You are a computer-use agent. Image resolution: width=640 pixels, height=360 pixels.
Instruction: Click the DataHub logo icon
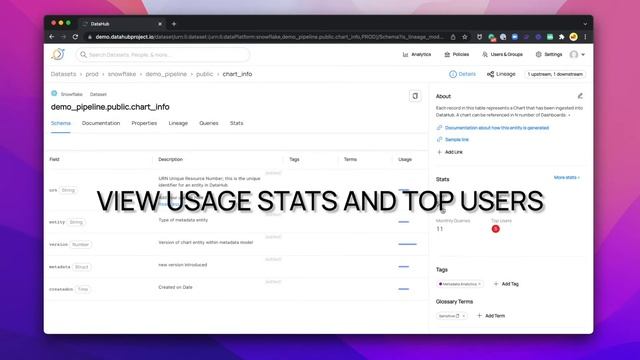pos(58,54)
